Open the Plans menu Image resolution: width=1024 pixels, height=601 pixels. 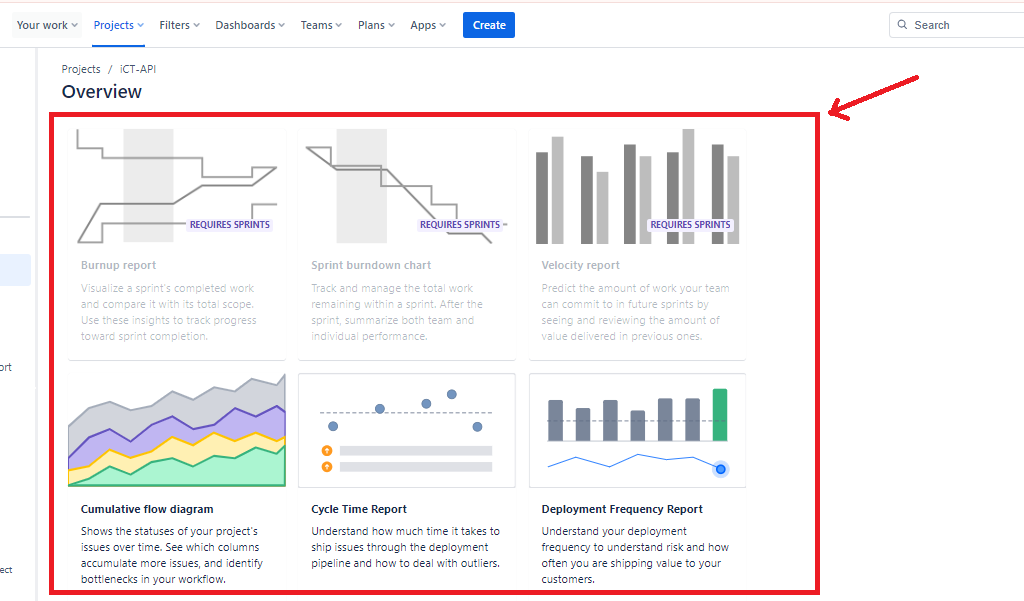[x=375, y=25]
